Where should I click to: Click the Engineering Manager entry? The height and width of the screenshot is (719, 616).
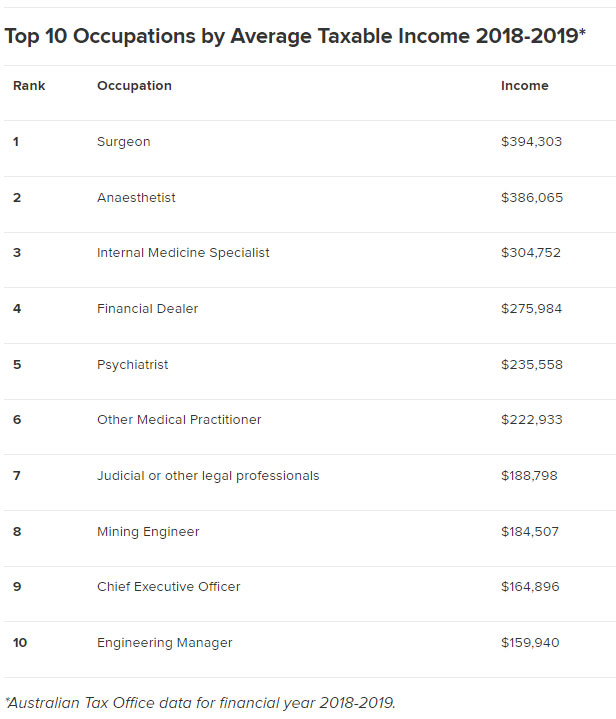click(164, 643)
